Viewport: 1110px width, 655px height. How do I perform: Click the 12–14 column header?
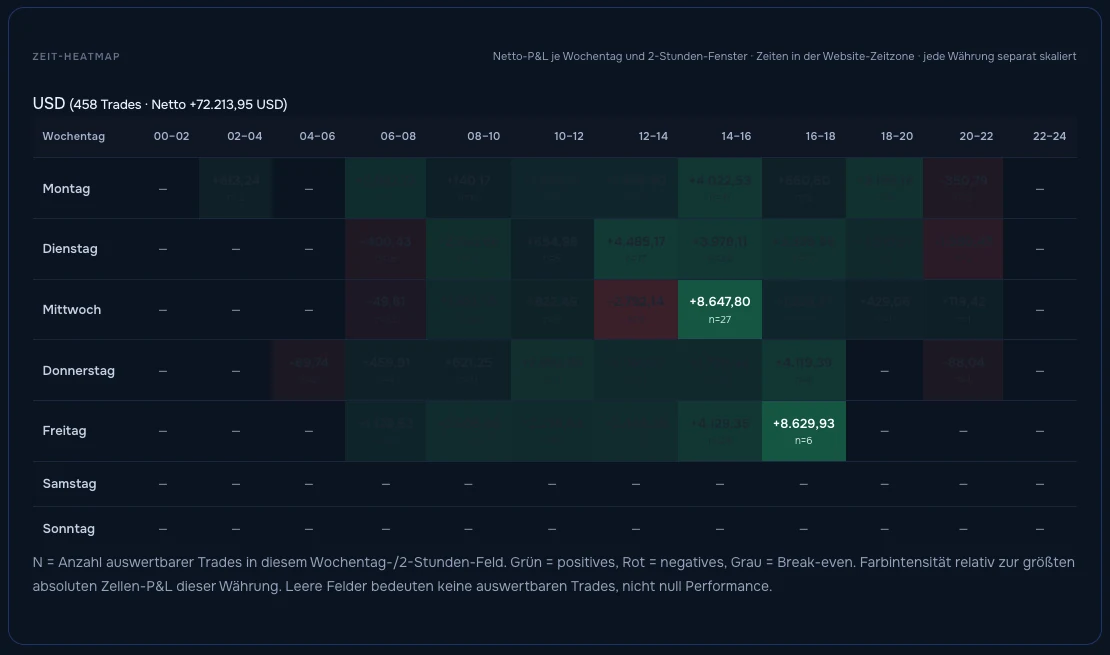coord(653,136)
